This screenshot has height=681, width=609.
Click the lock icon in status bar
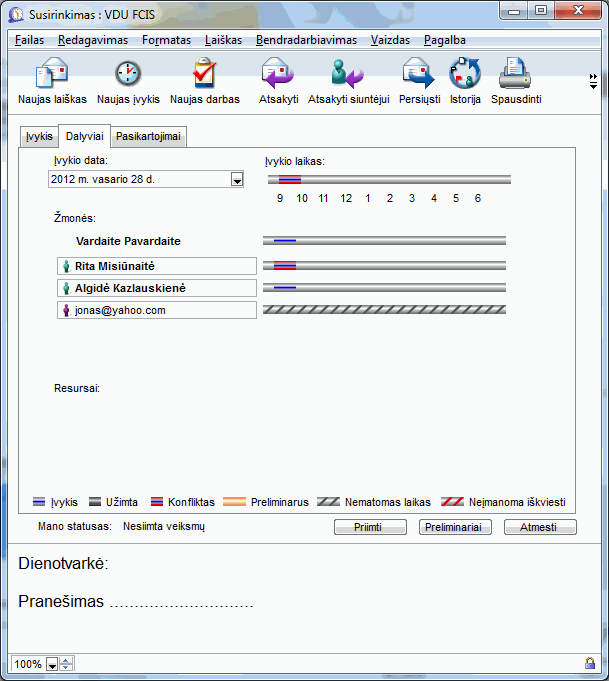pos(590,664)
